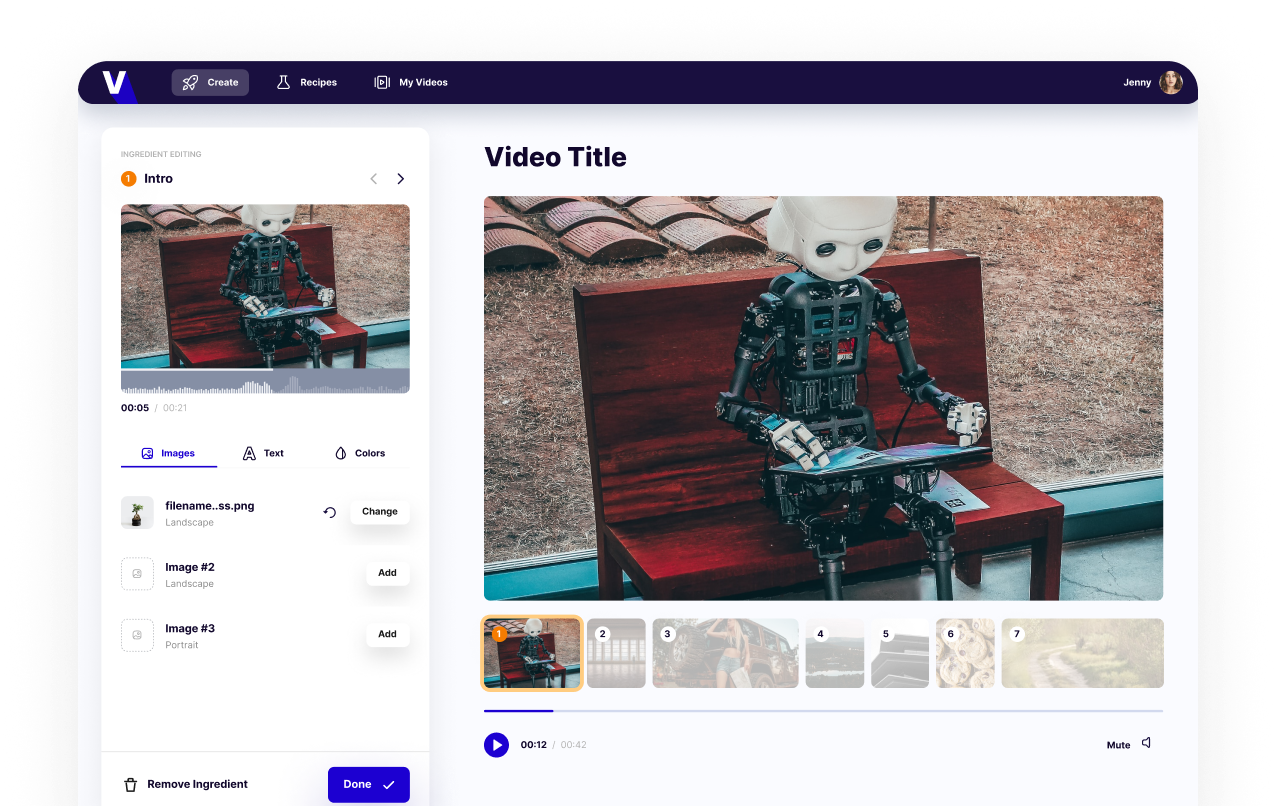
Task: Go to My Videos
Action: (411, 82)
